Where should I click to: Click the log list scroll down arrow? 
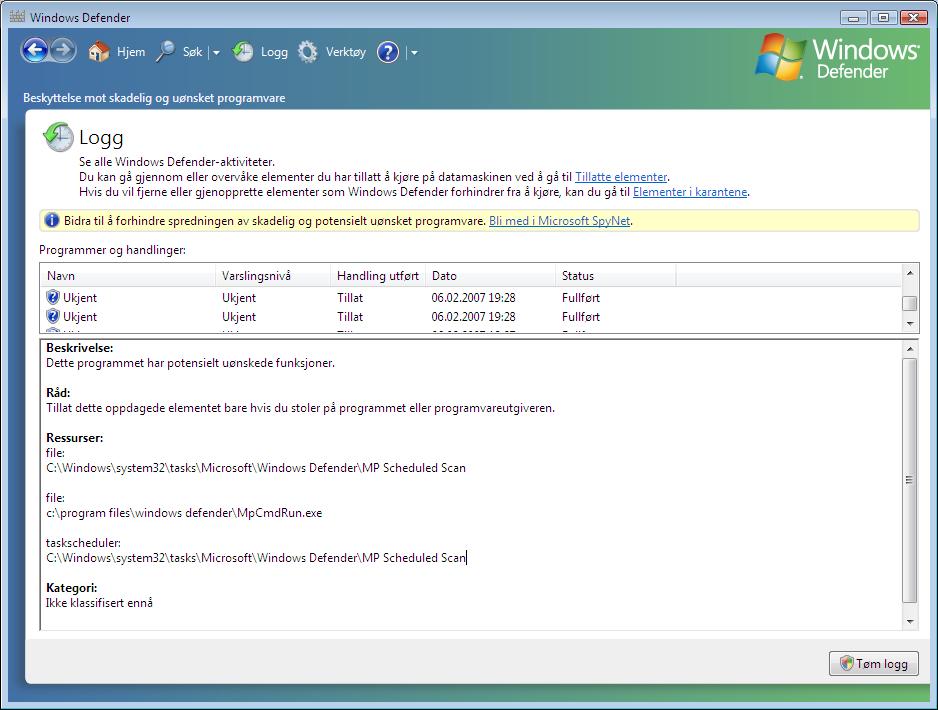910,324
